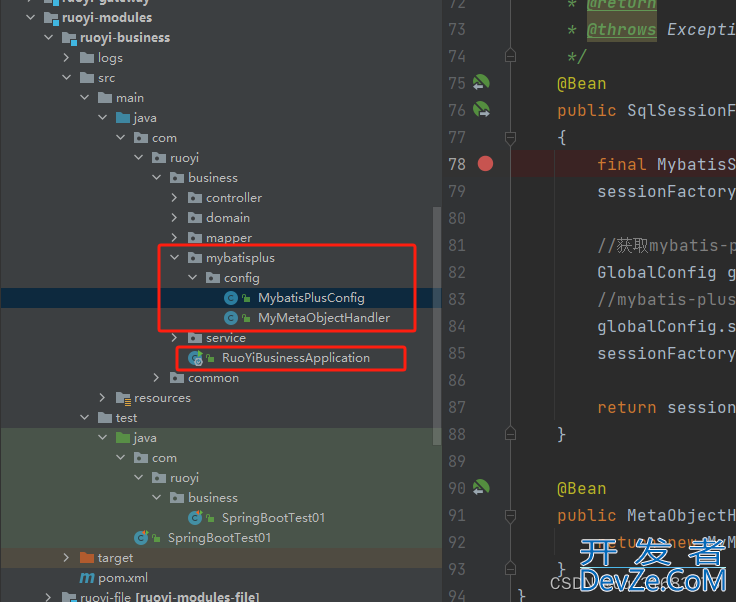Viewport: 736px width, 602px height.
Task: Click the mybatisplus package folder icon
Action: tap(195, 258)
